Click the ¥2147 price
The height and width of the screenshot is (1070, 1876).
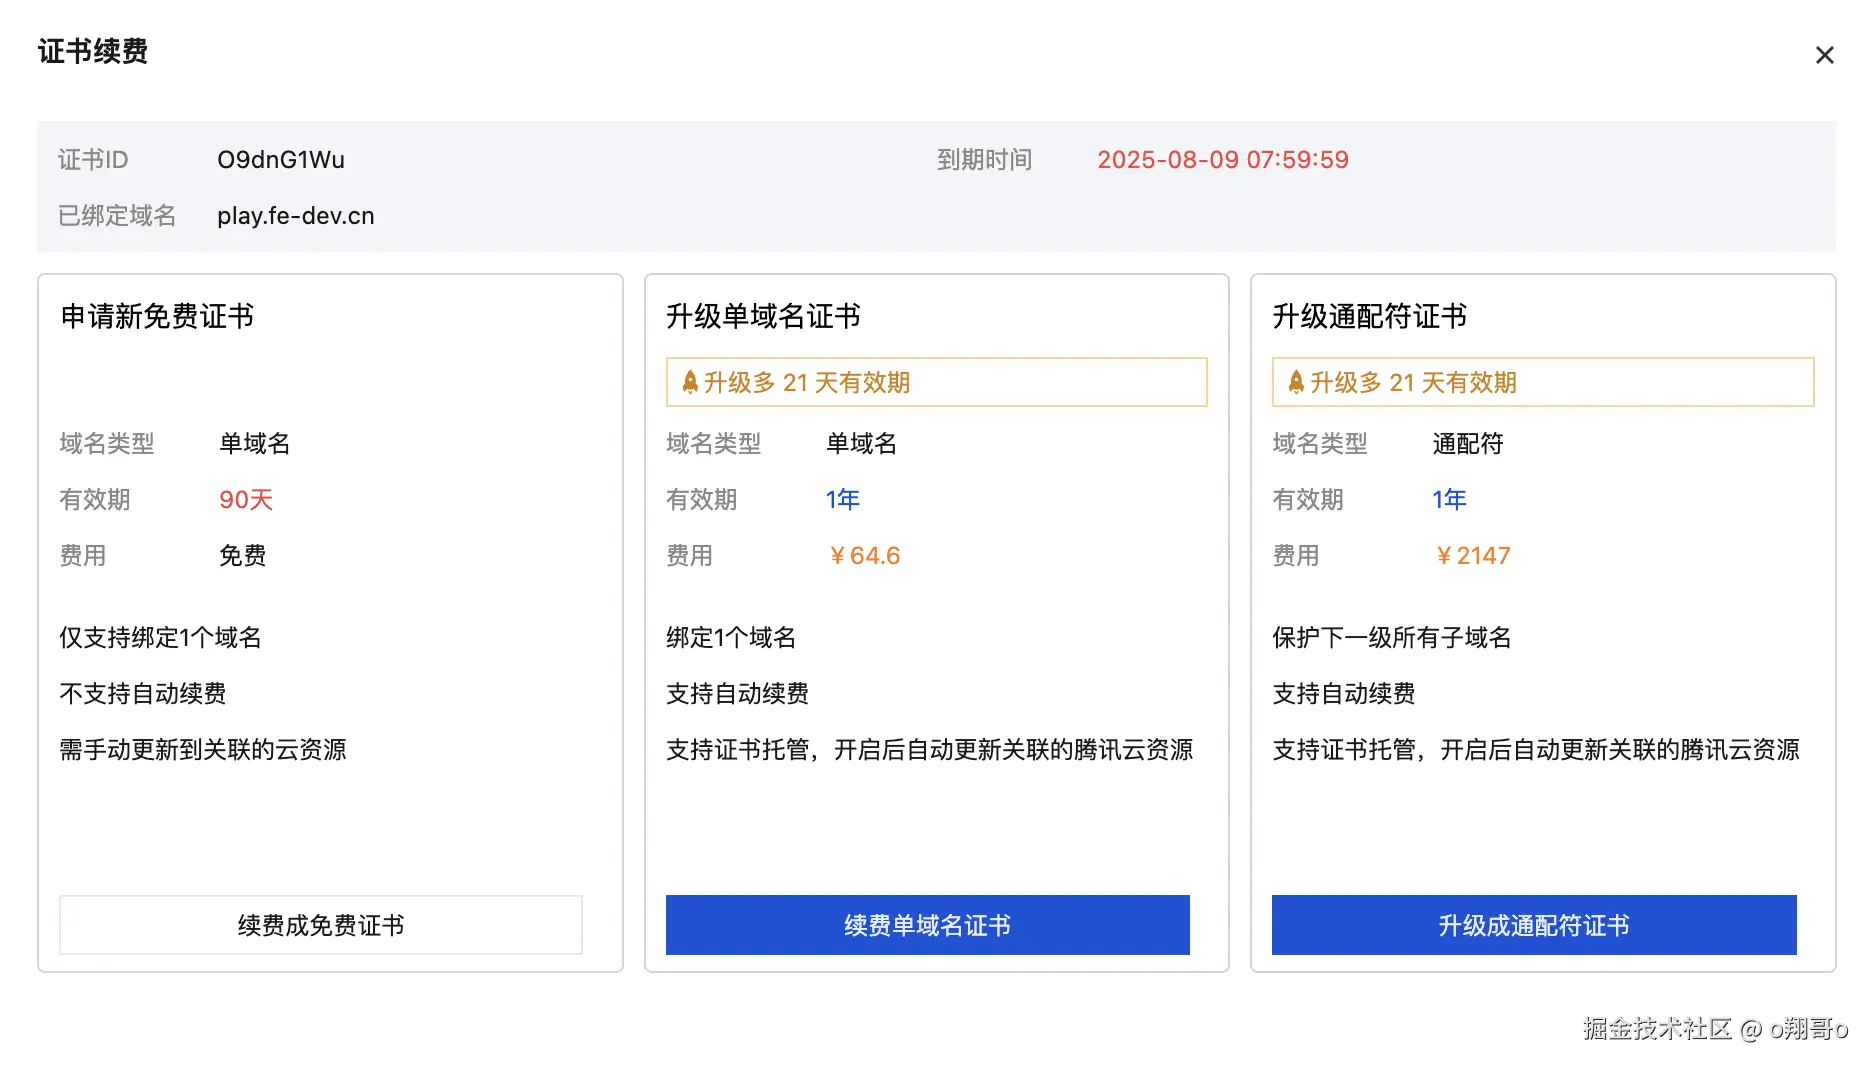(x=1472, y=556)
